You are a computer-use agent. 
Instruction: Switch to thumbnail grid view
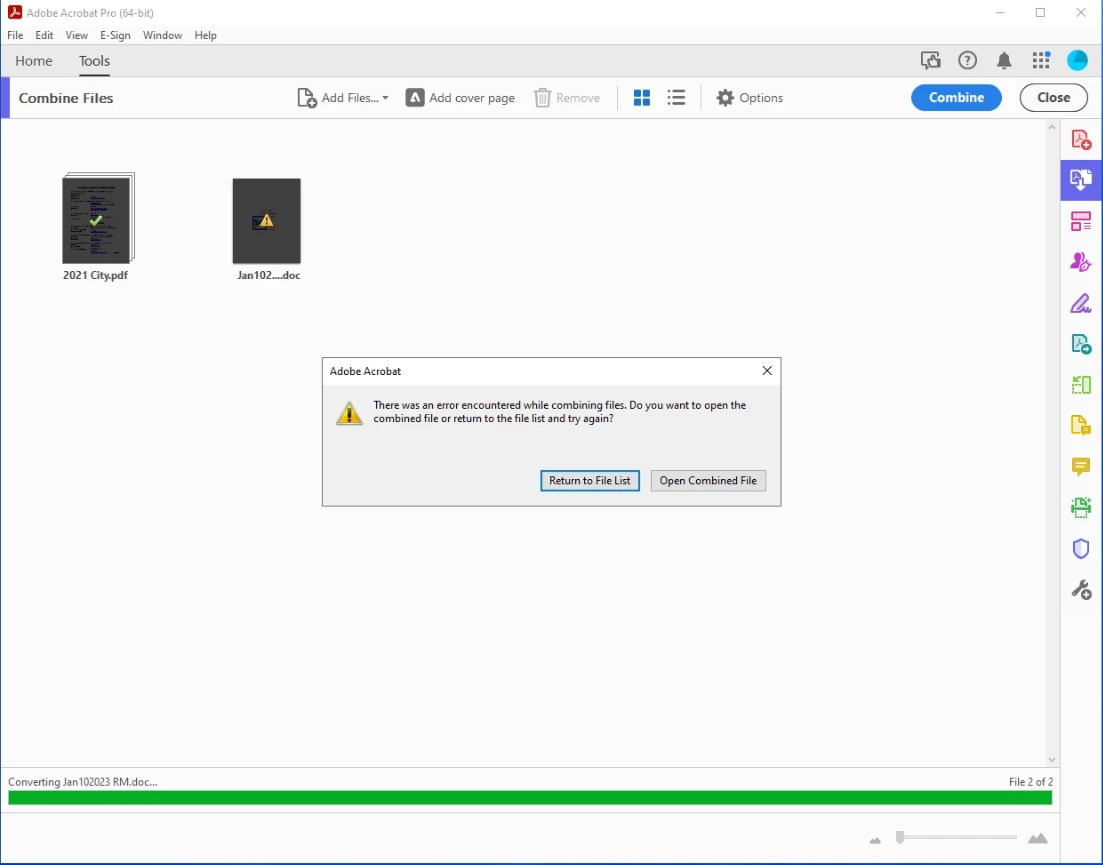pos(642,98)
